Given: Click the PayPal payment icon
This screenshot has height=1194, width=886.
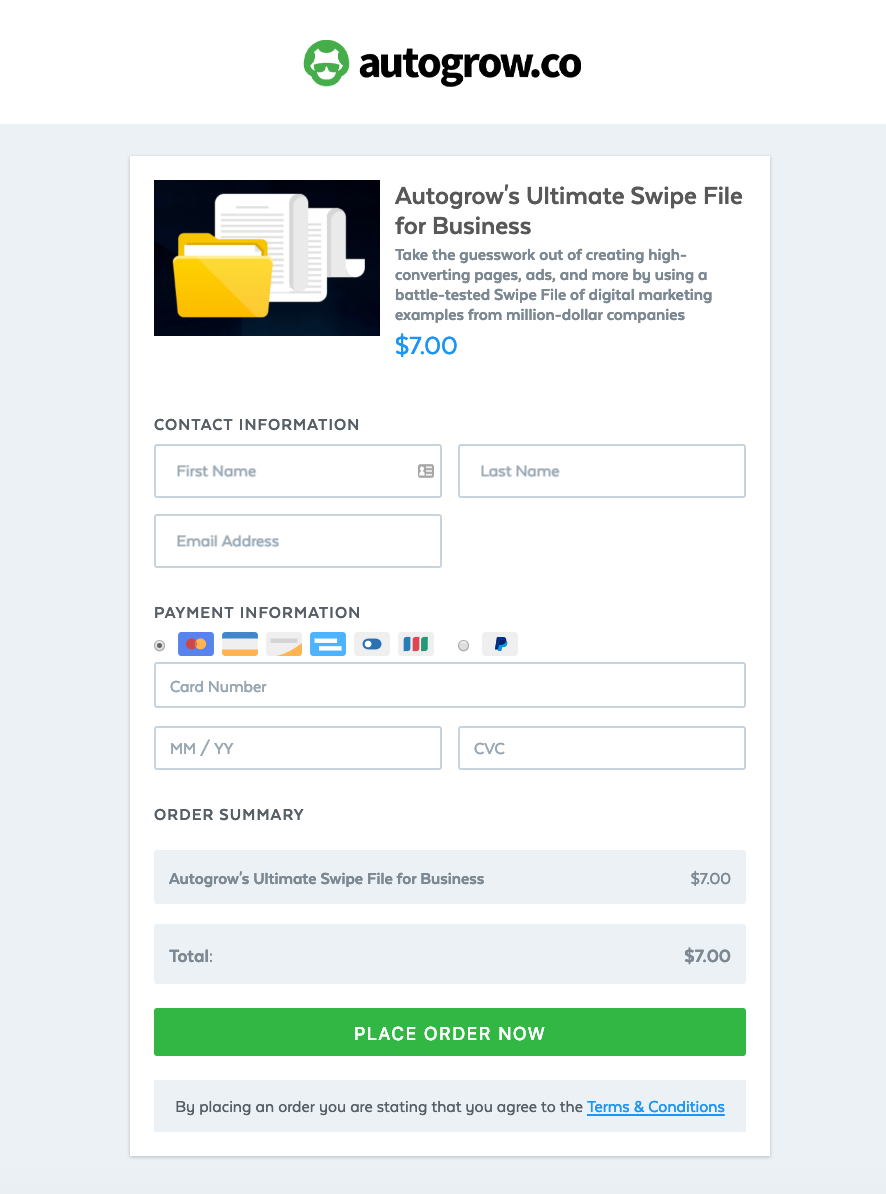Looking at the screenshot, I should coord(499,644).
